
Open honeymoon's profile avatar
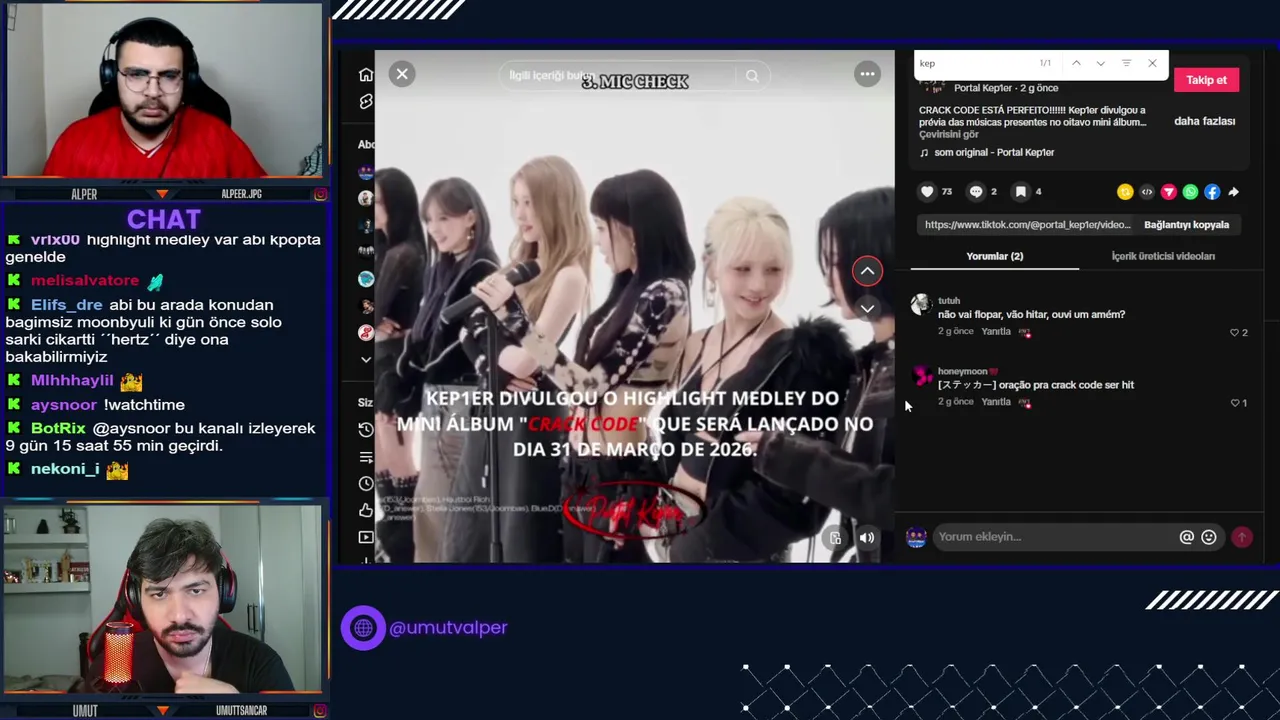[922, 376]
